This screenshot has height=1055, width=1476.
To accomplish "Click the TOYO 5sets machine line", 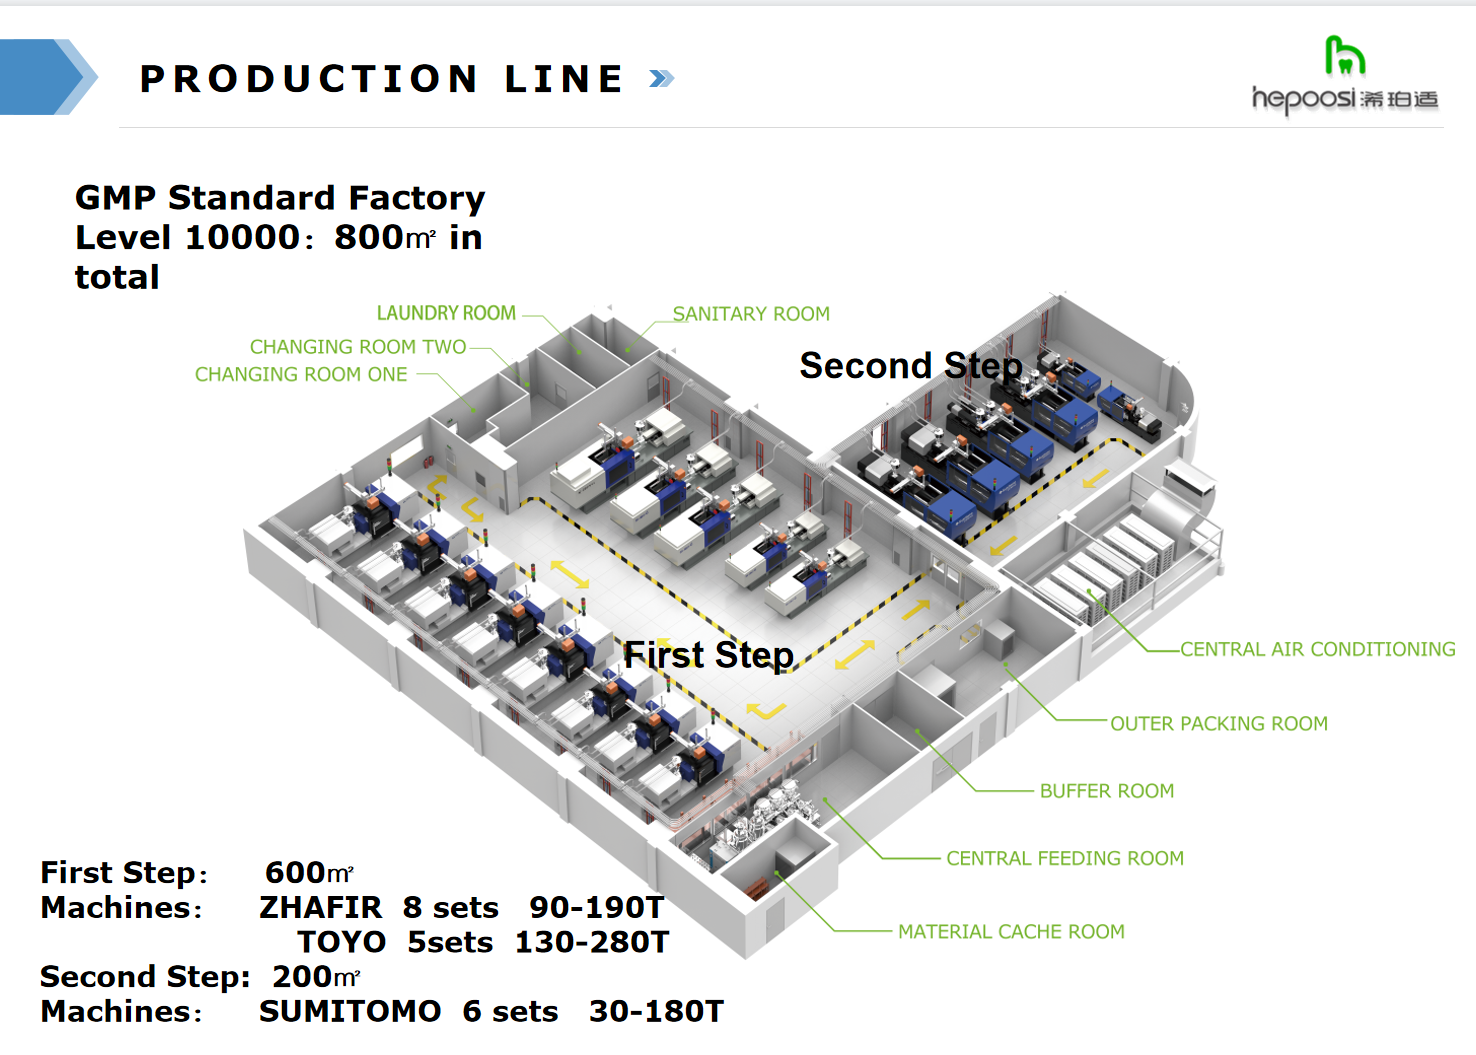I will pyautogui.click(x=482, y=943).
